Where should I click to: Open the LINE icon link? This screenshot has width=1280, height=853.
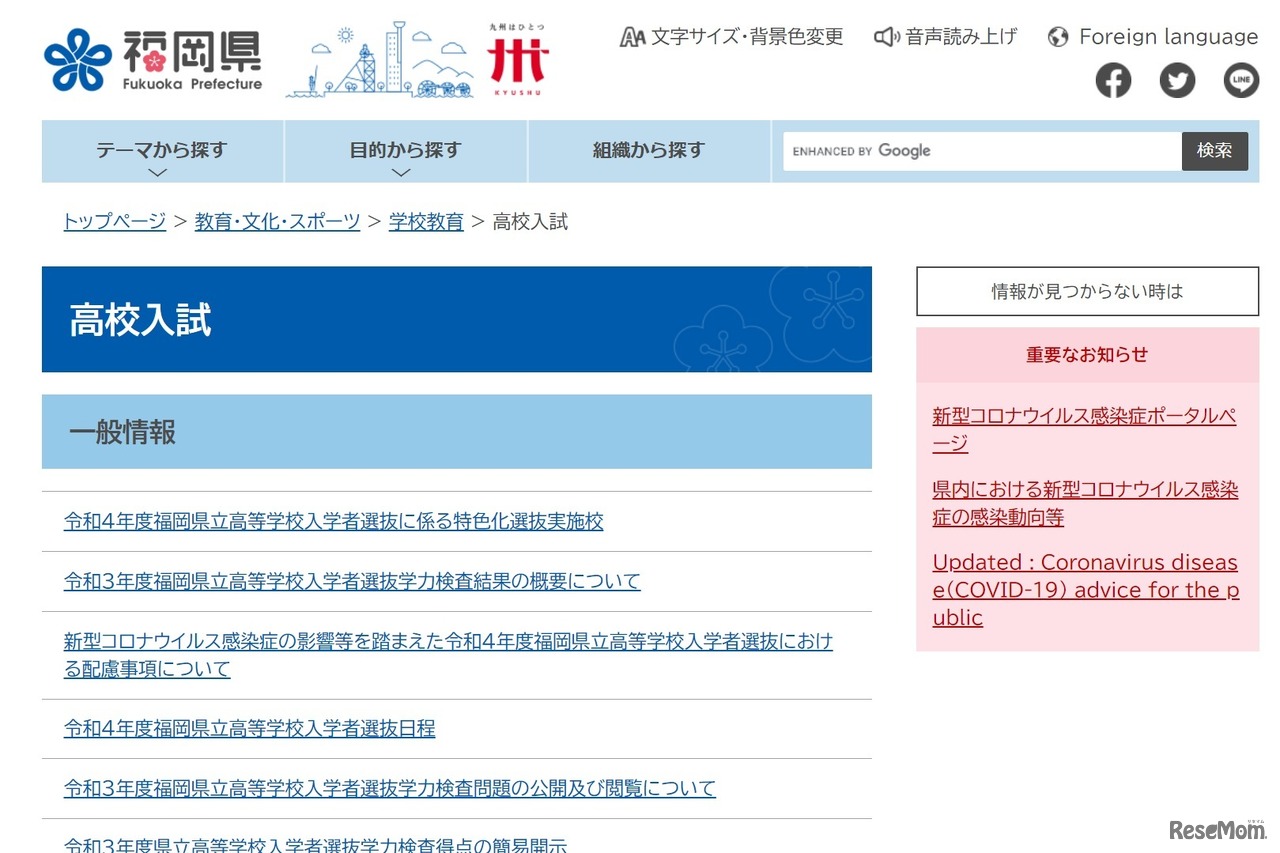[1241, 80]
